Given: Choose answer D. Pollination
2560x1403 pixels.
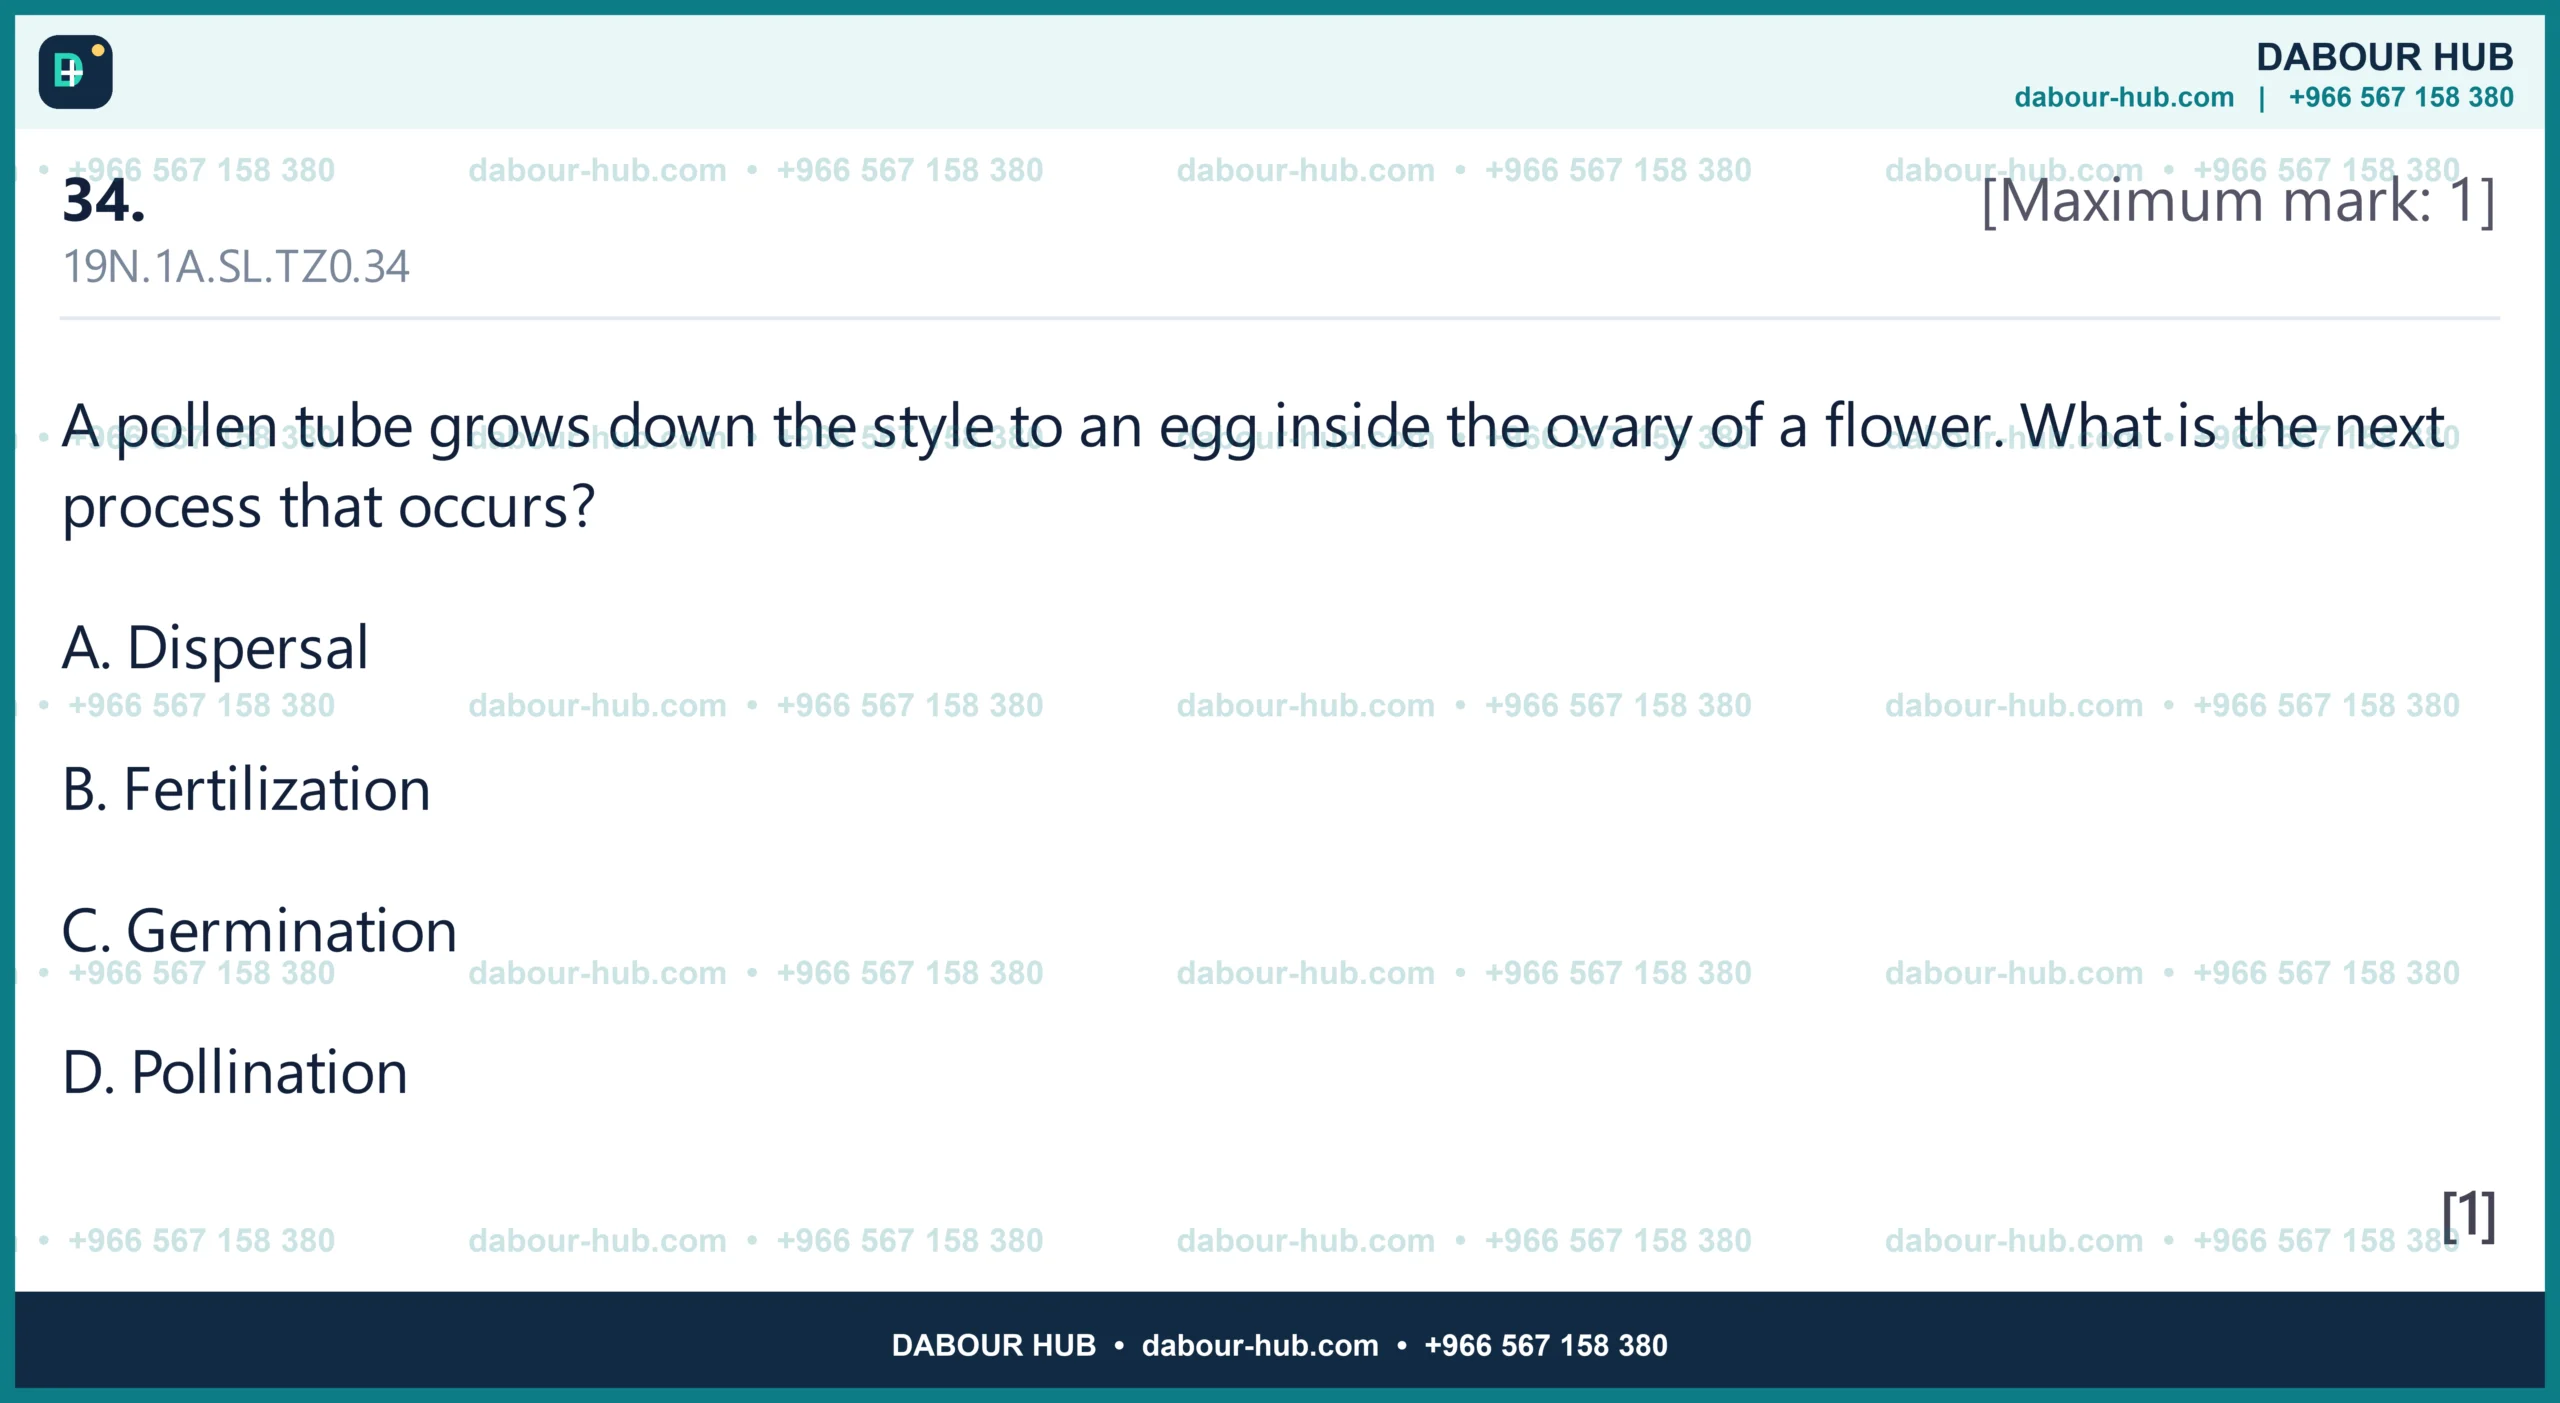Looking at the screenshot, I should [x=235, y=1073].
